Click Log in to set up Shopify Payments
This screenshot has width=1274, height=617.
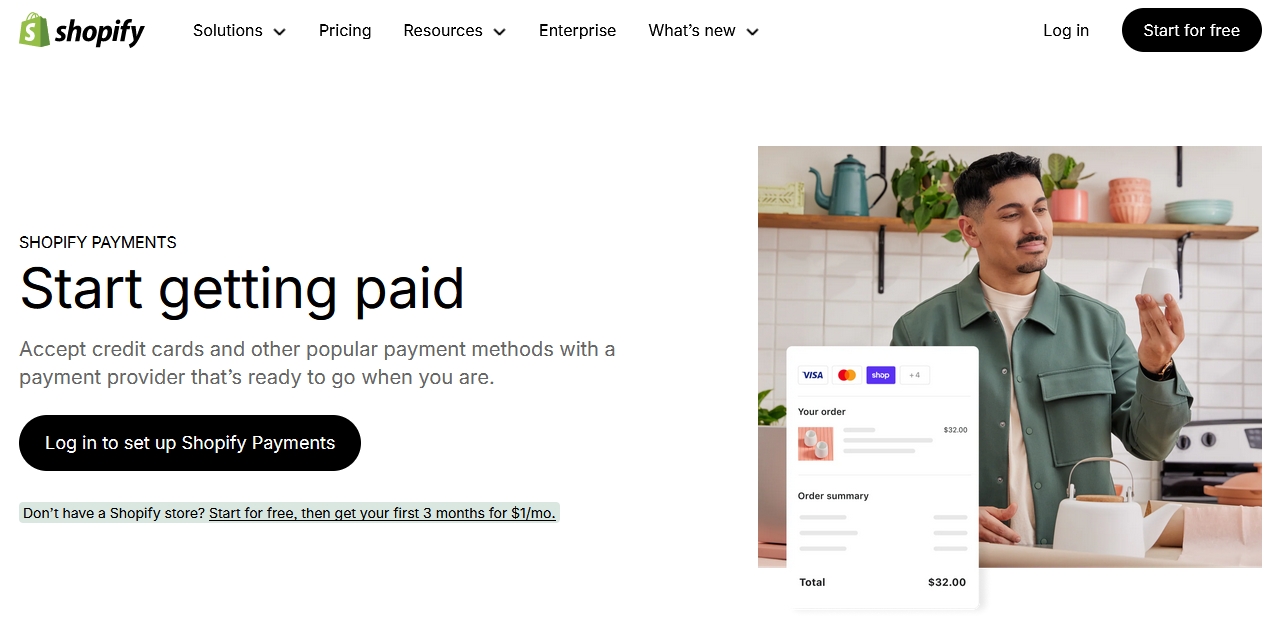tap(190, 443)
